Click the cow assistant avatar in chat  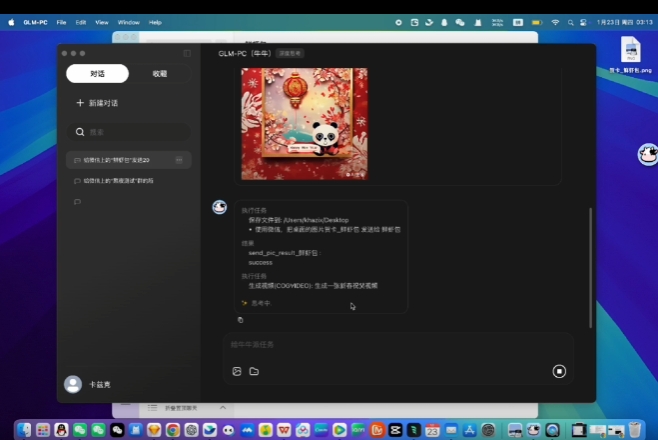click(219, 207)
